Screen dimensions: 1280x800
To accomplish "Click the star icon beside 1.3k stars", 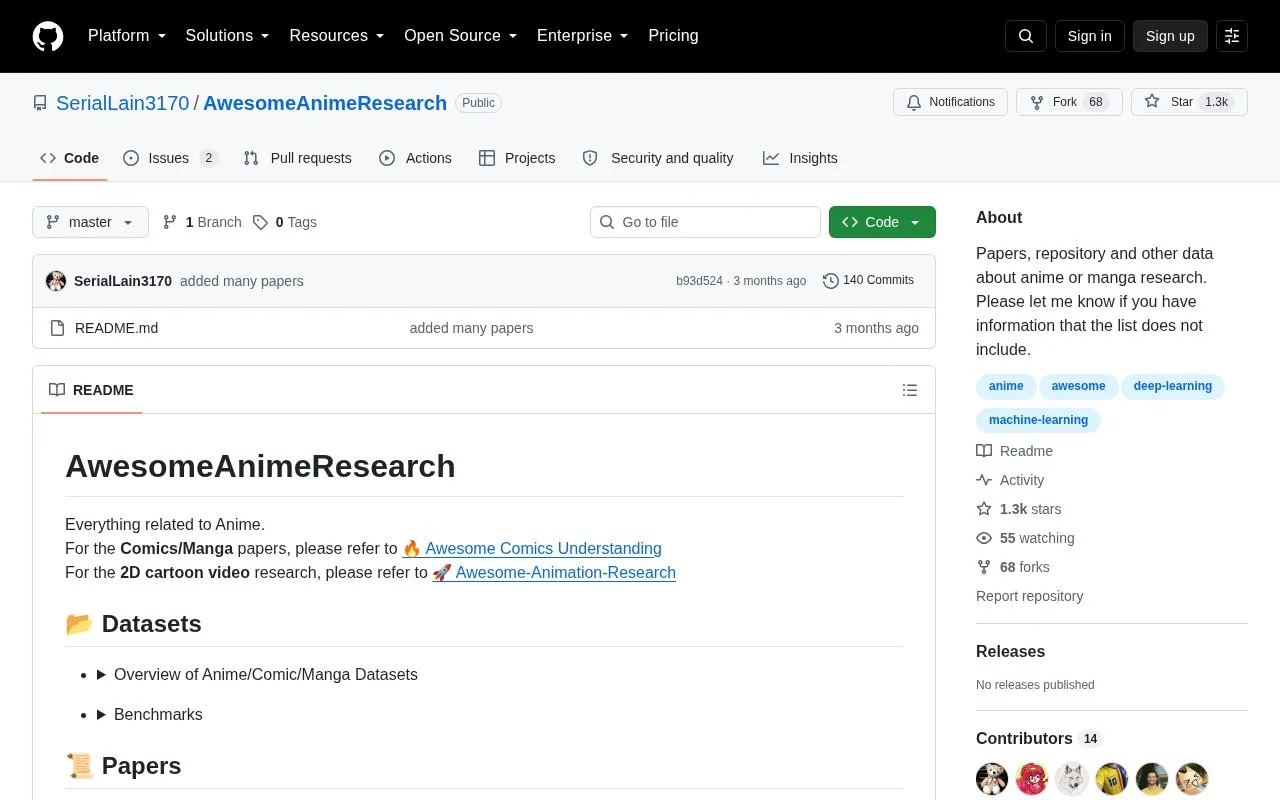I will 984,509.
